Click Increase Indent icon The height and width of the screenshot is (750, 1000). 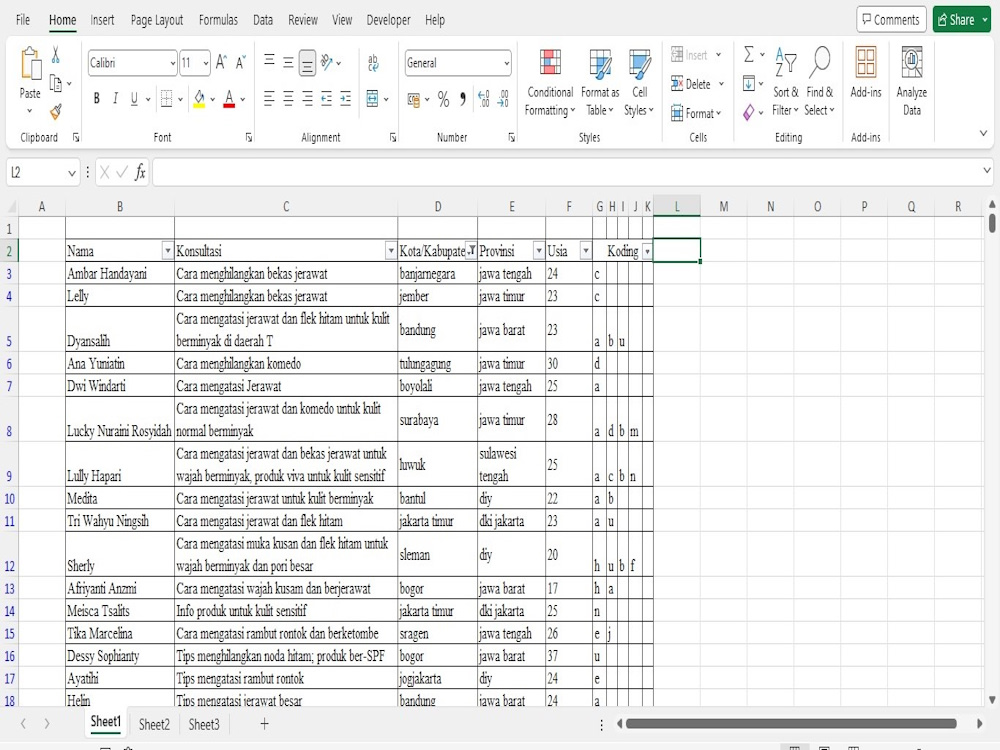tap(346, 98)
